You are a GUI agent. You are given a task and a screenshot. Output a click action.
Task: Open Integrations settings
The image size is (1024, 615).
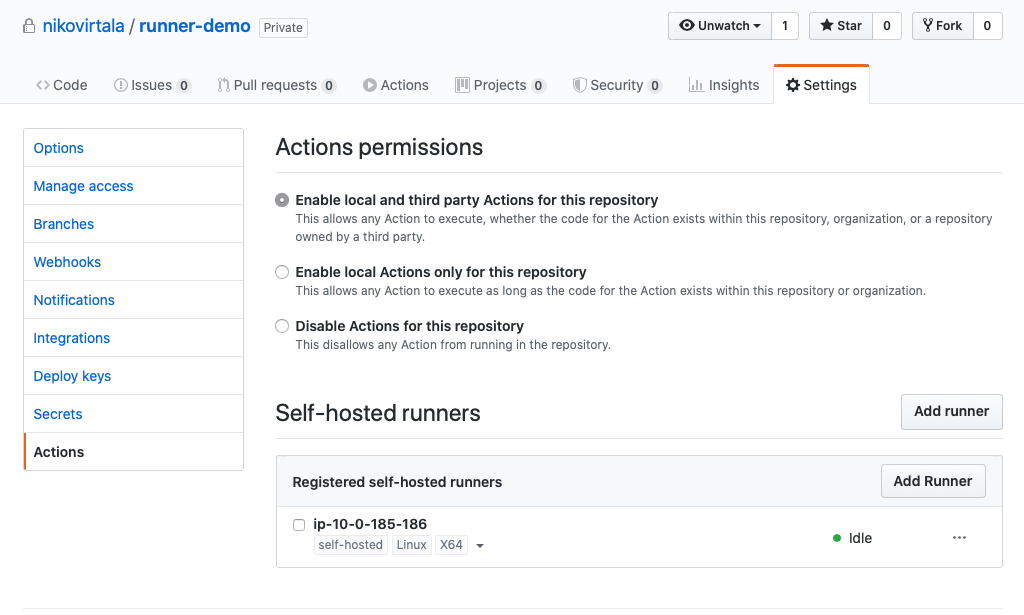[134, 338]
